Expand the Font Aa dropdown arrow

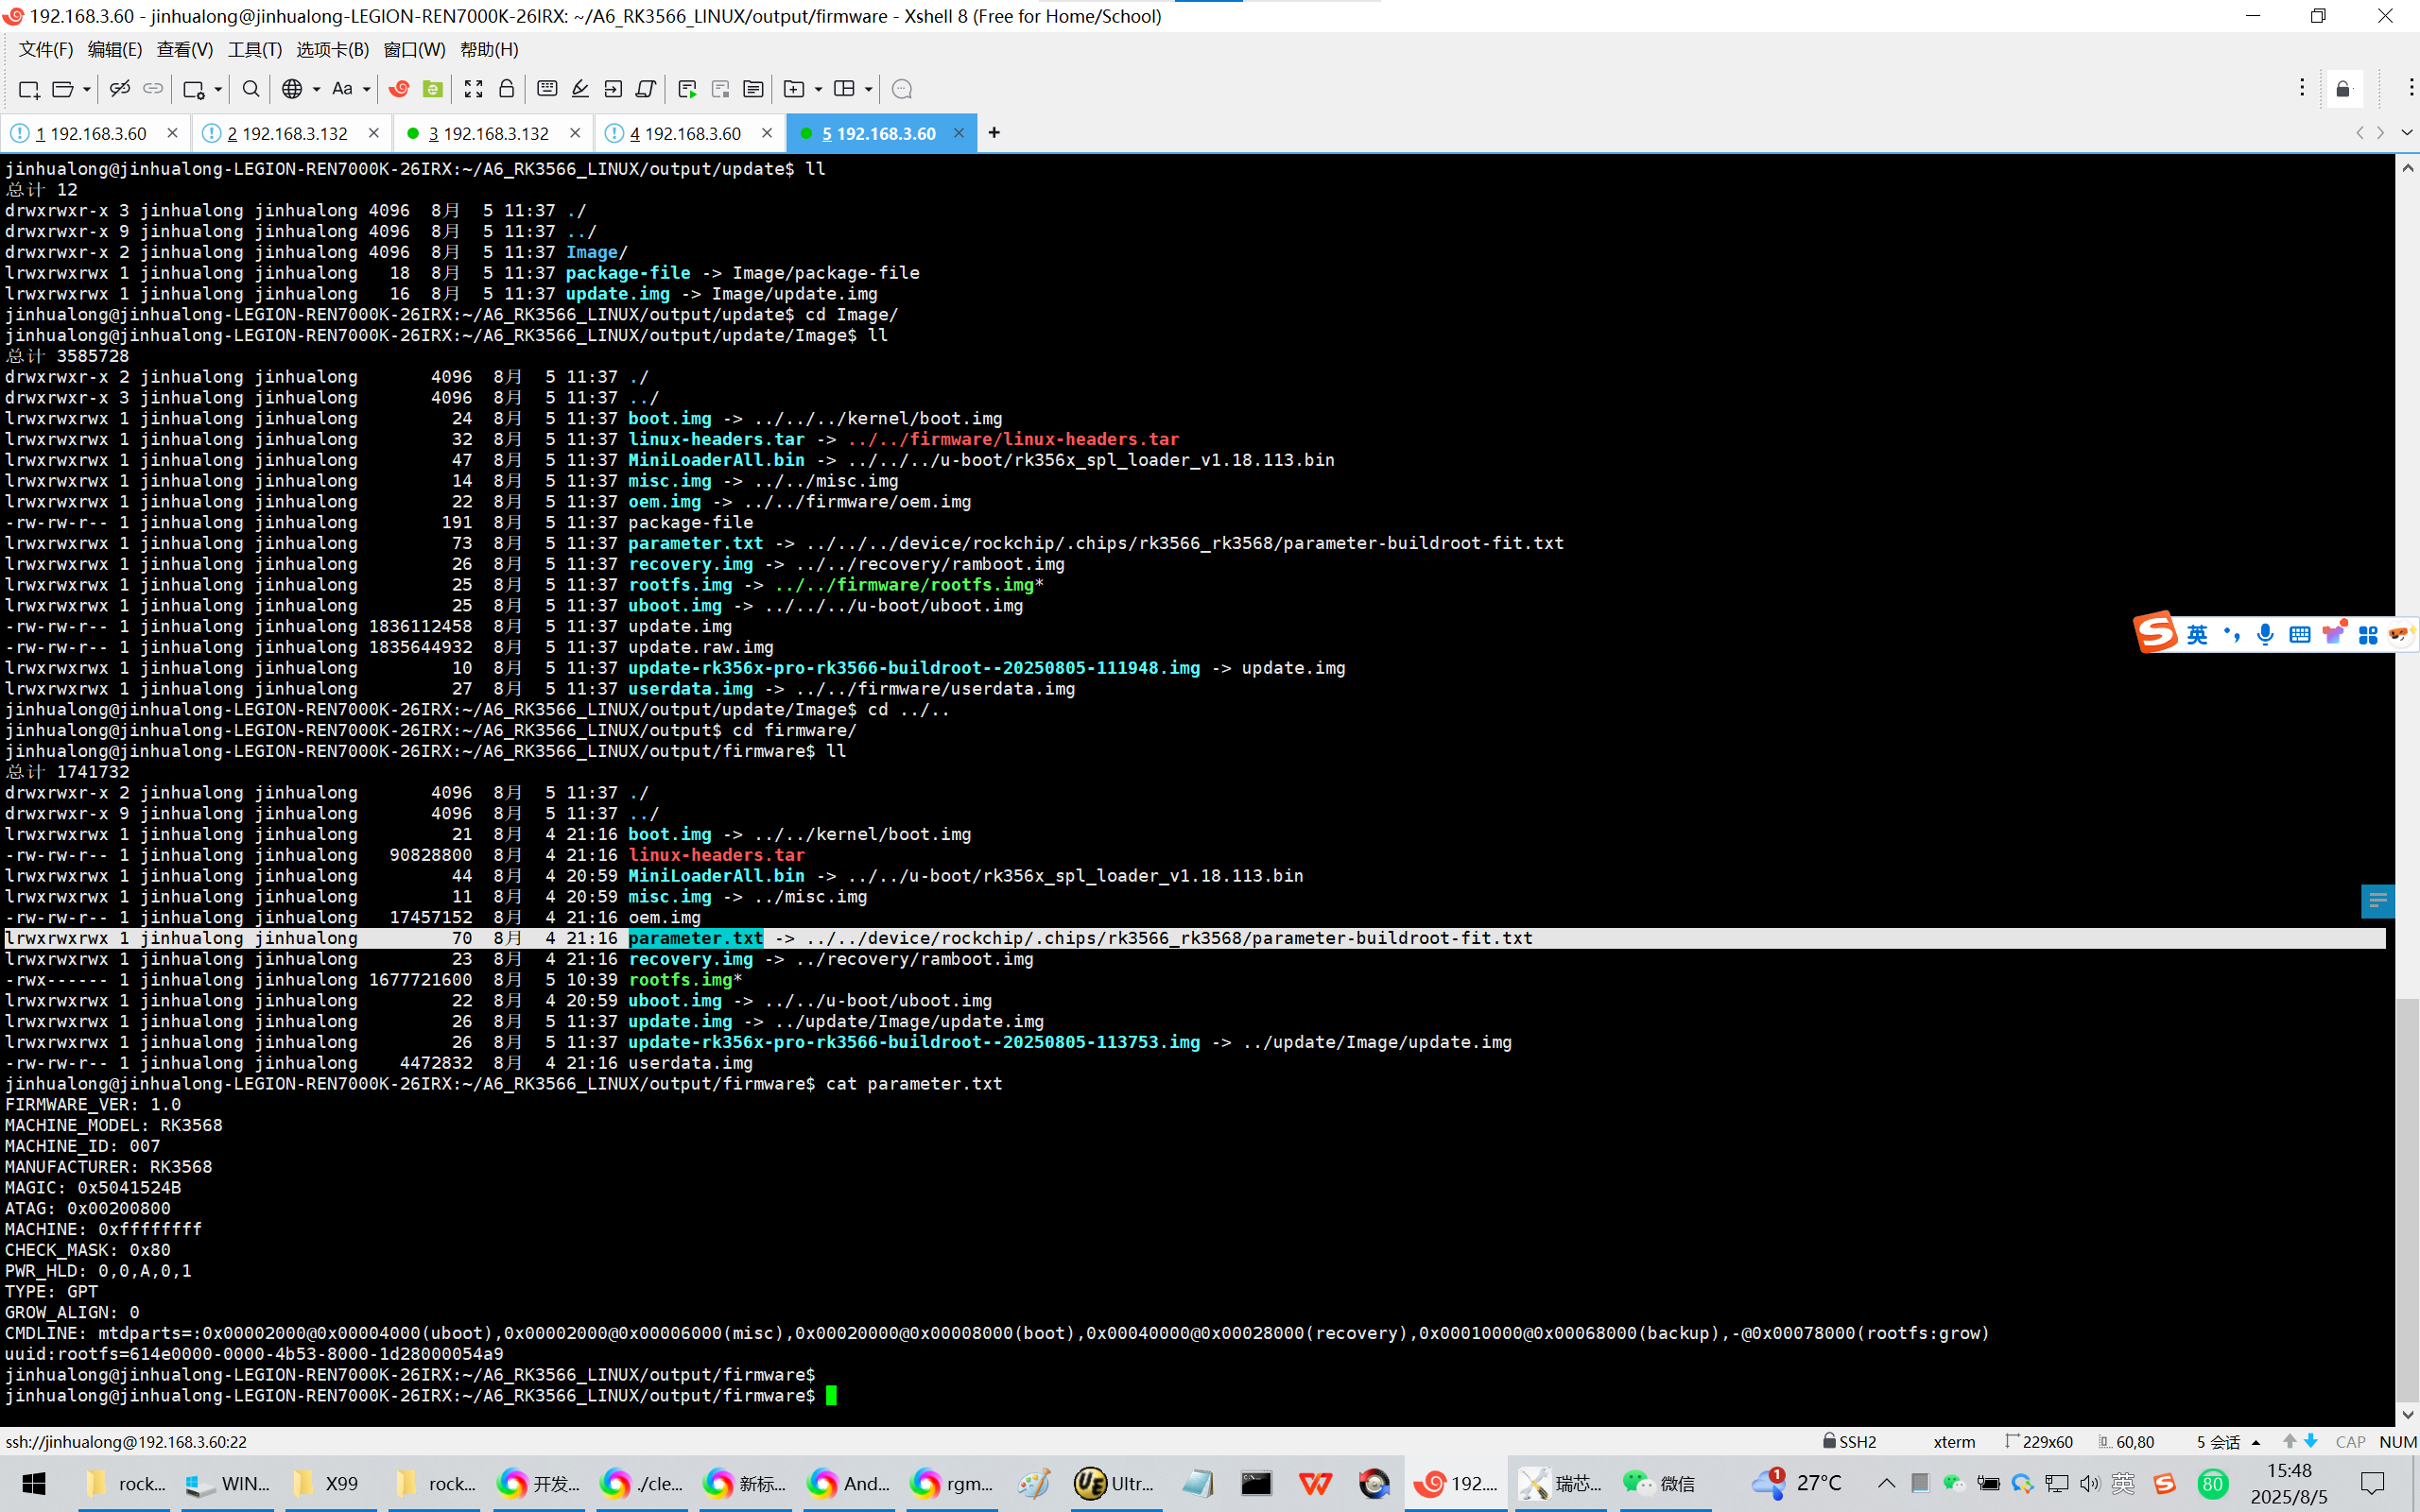pyautogui.click(x=366, y=90)
